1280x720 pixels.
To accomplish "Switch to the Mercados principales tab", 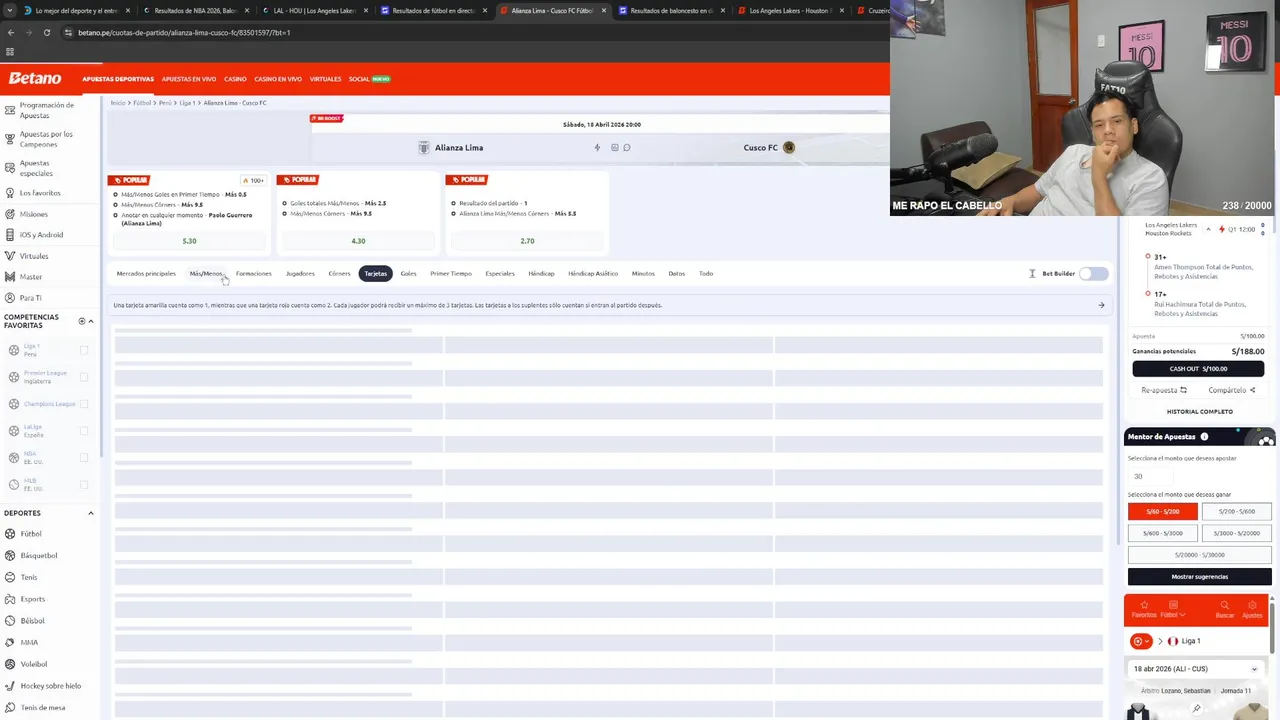I will coord(146,273).
